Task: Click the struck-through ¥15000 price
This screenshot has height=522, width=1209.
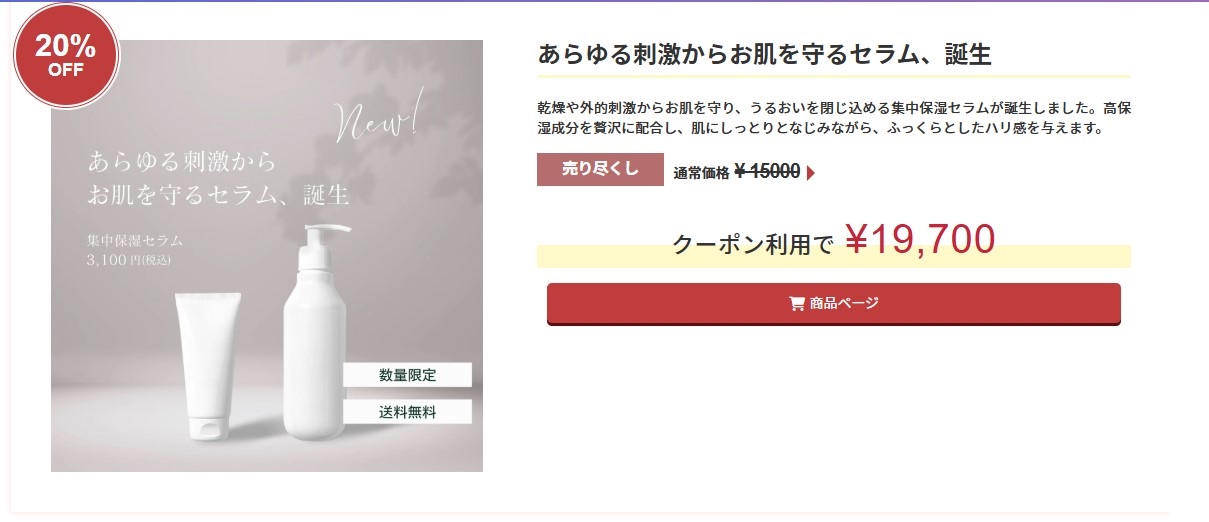Action: [x=767, y=172]
